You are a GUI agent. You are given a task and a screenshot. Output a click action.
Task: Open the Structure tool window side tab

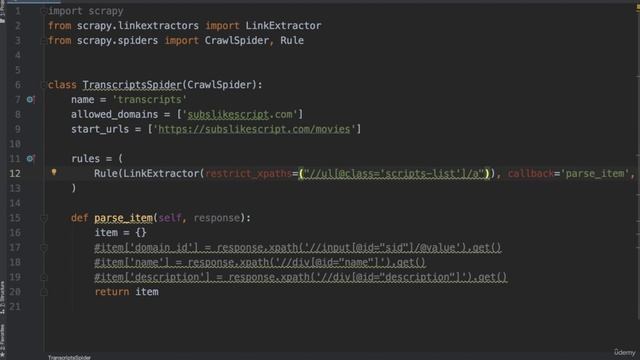click(x=2, y=297)
